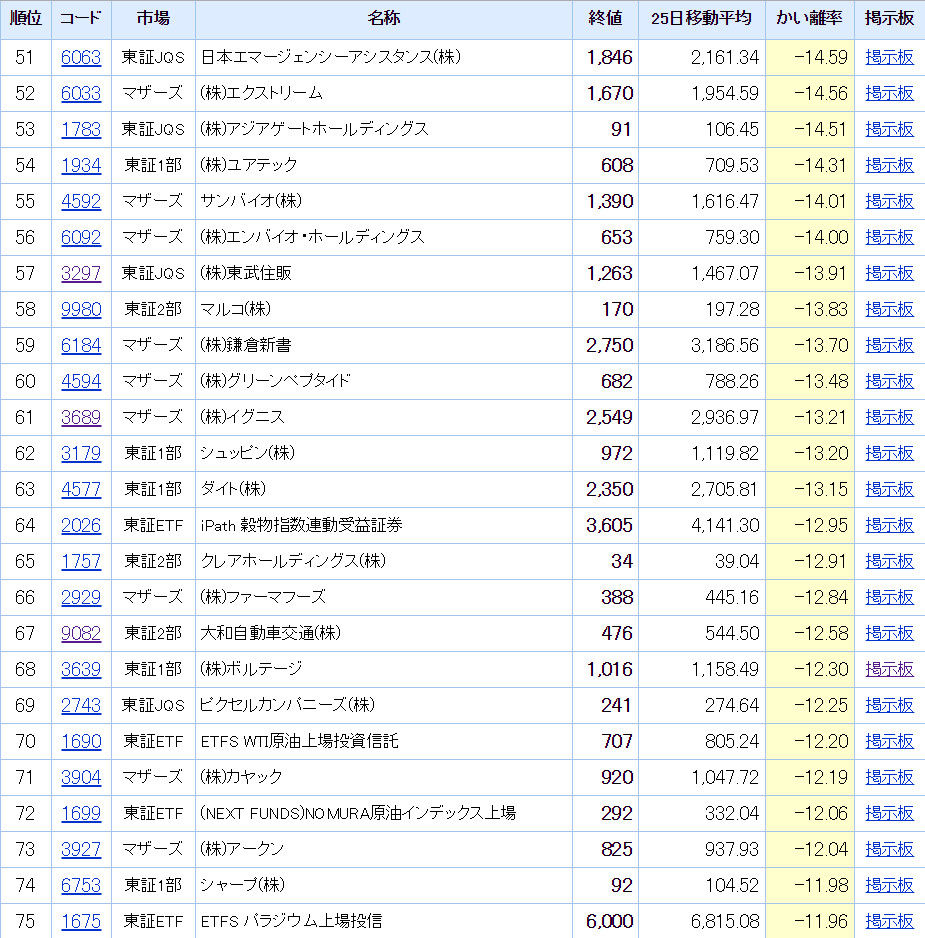
Task: Open 掲示板 link for rank 51 row
Action: [889, 57]
